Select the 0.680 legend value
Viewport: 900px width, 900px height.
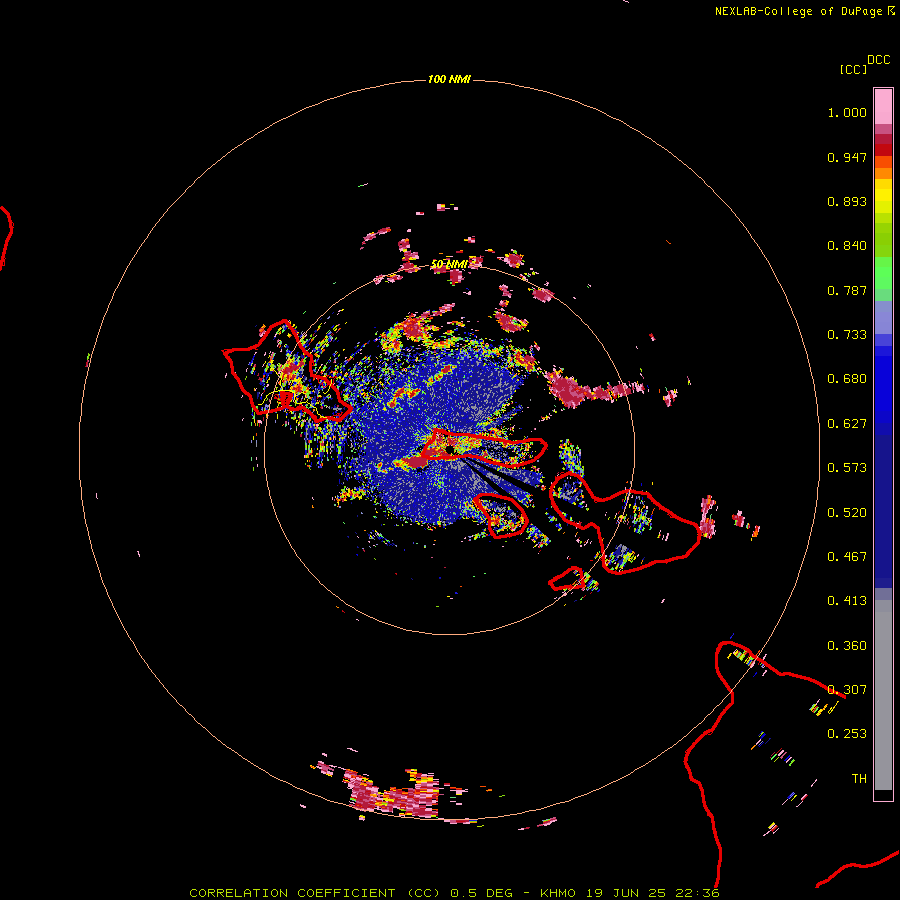point(847,379)
